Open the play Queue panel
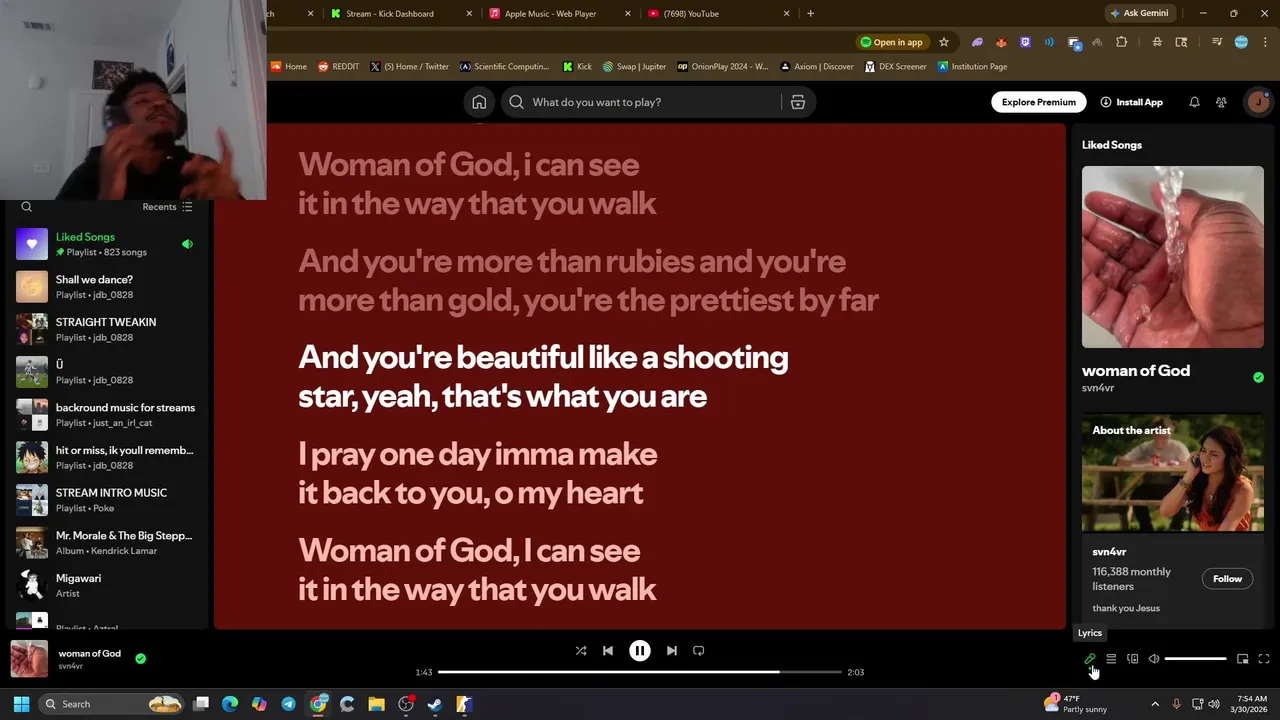This screenshot has width=1280, height=720. [1111, 659]
